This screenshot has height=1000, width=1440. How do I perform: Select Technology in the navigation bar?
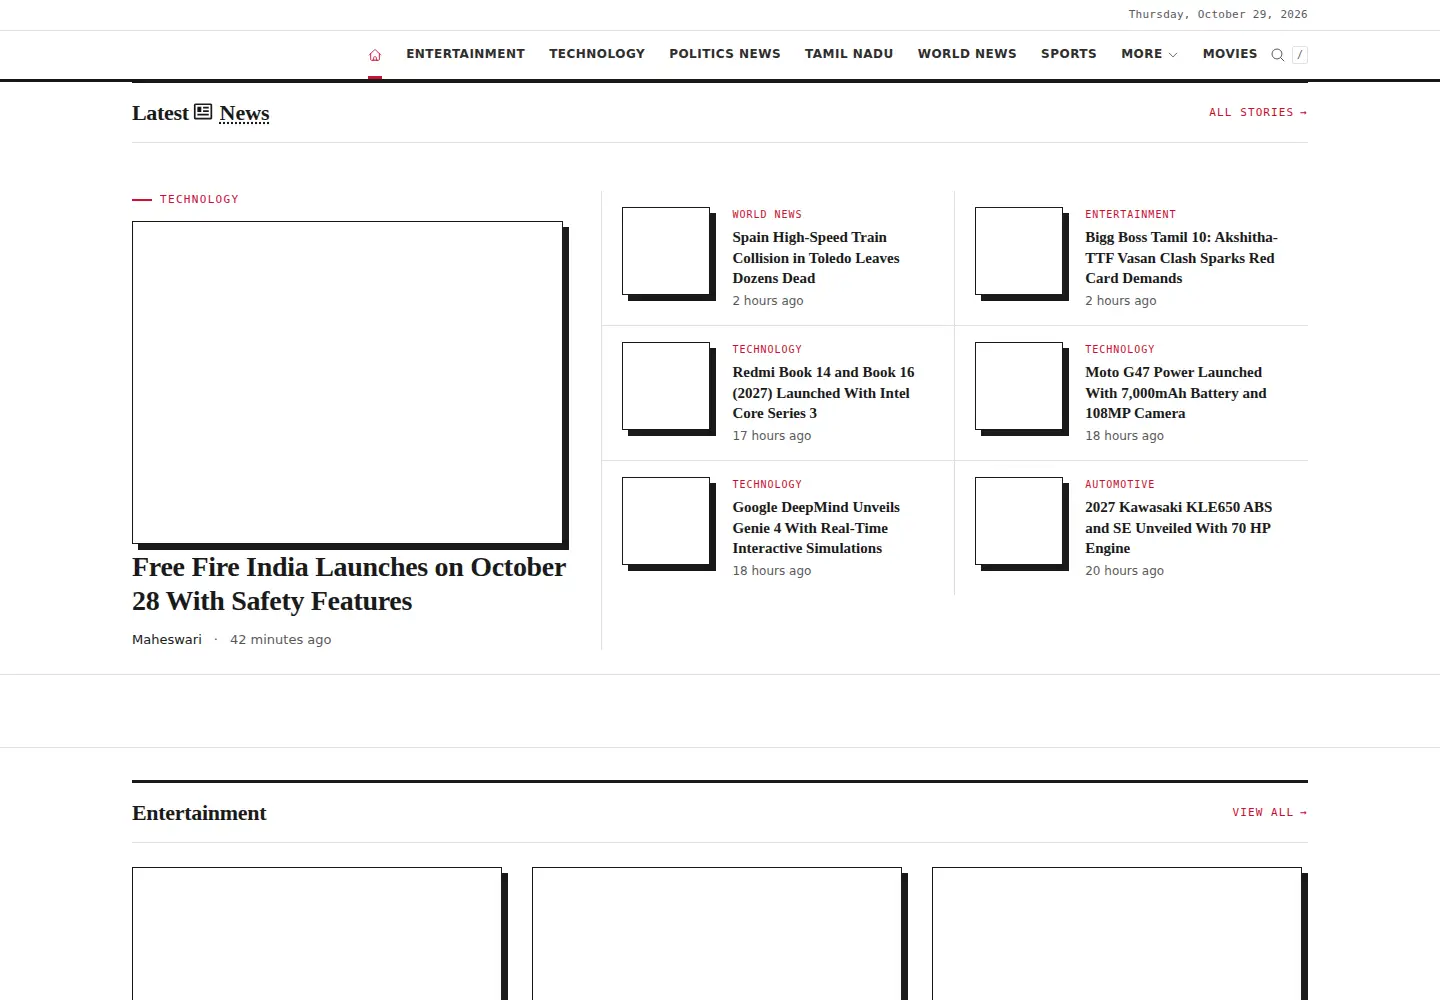coord(597,54)
